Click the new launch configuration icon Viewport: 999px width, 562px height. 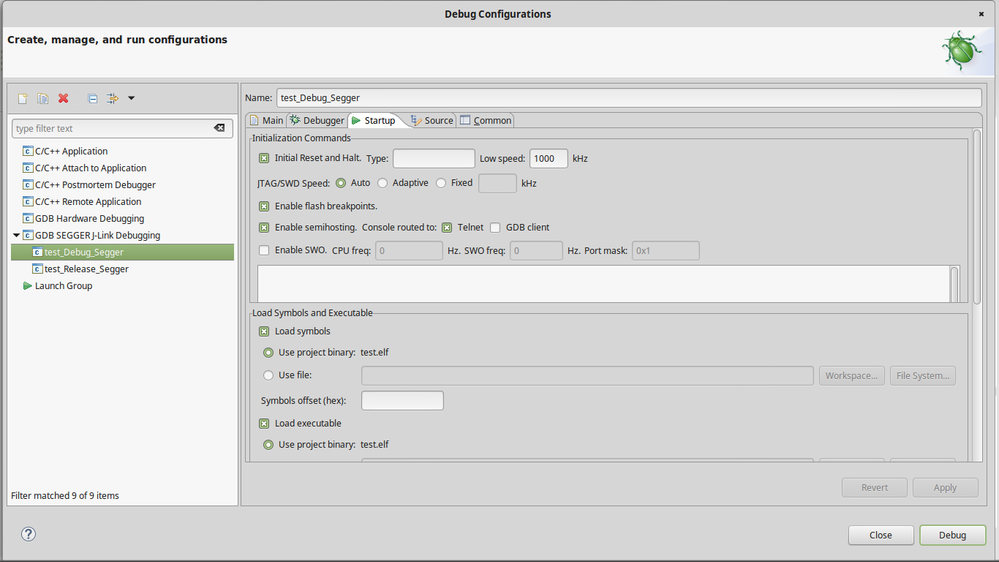coord(23,98)
